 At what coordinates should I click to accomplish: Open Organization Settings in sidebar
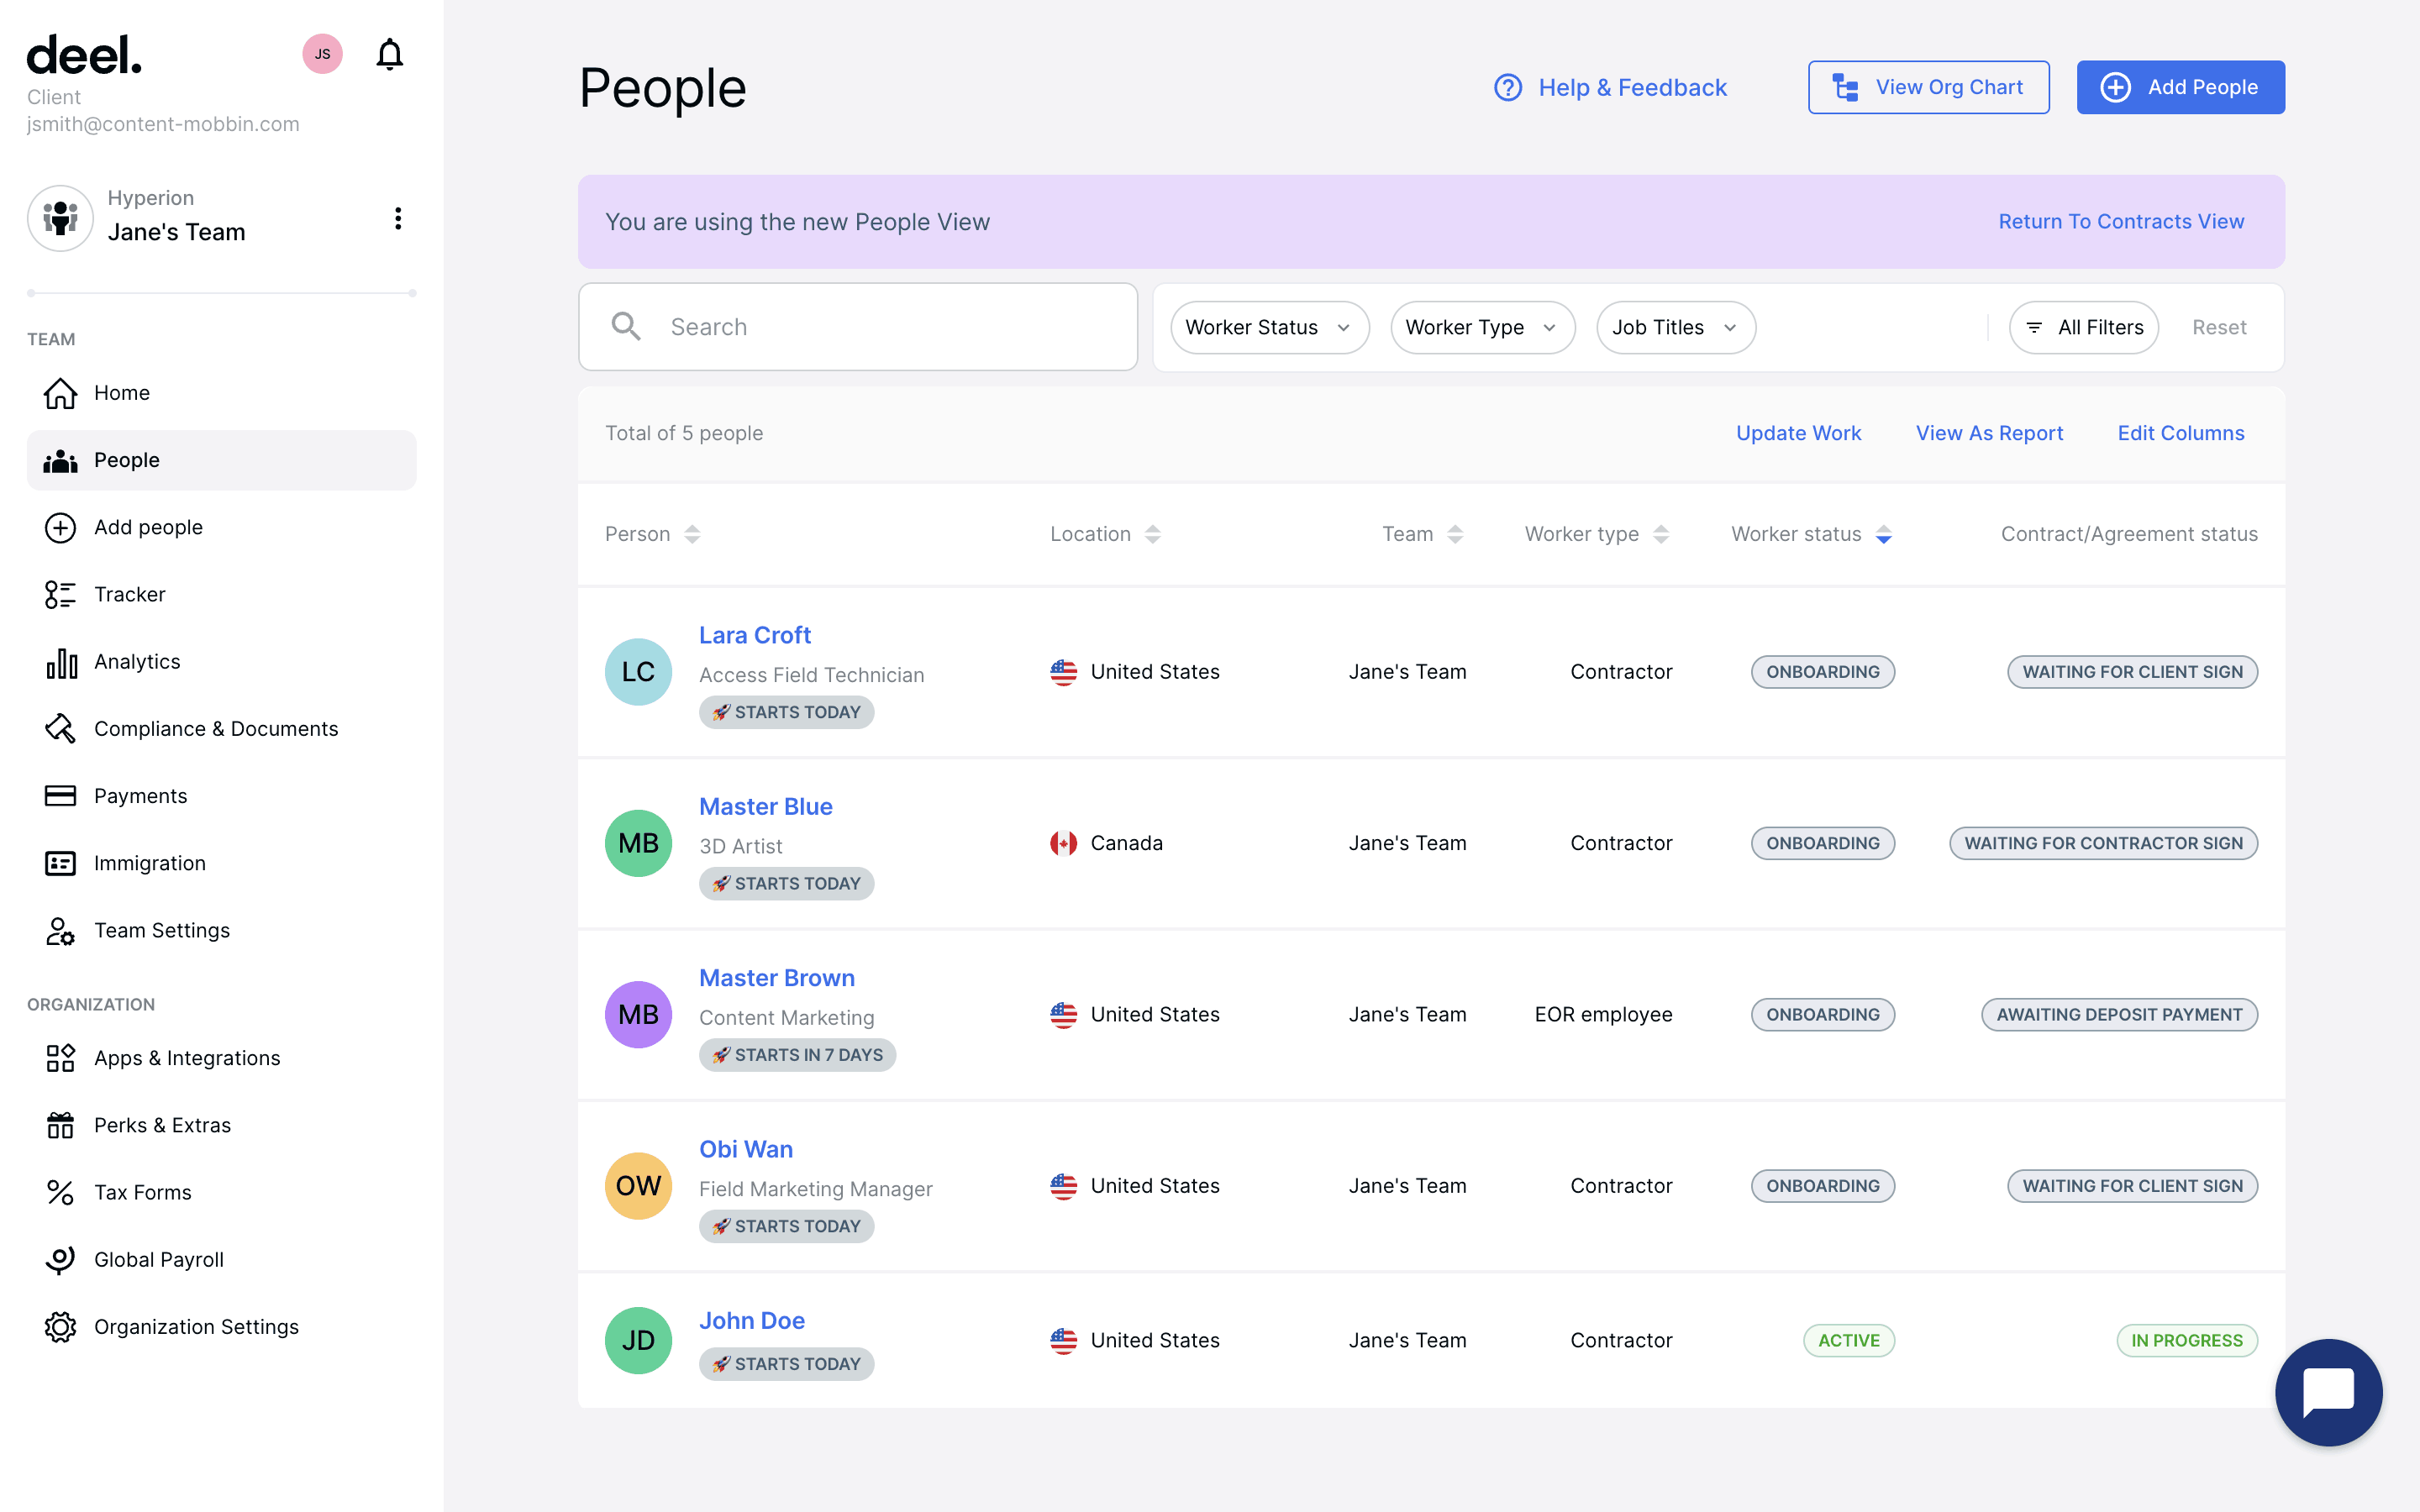(x=196, y=1326)
